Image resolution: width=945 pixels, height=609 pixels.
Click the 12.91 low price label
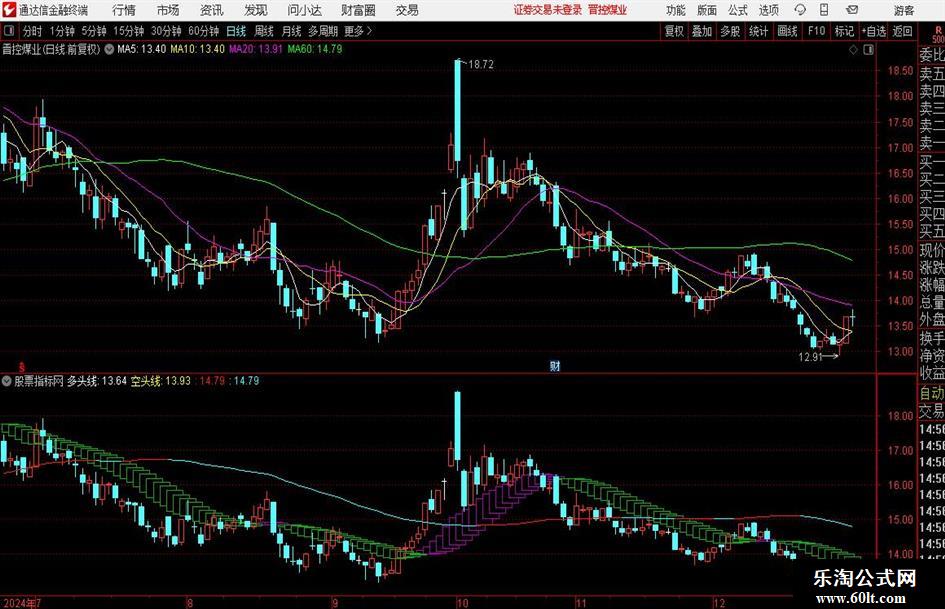[x=811, y=357]
